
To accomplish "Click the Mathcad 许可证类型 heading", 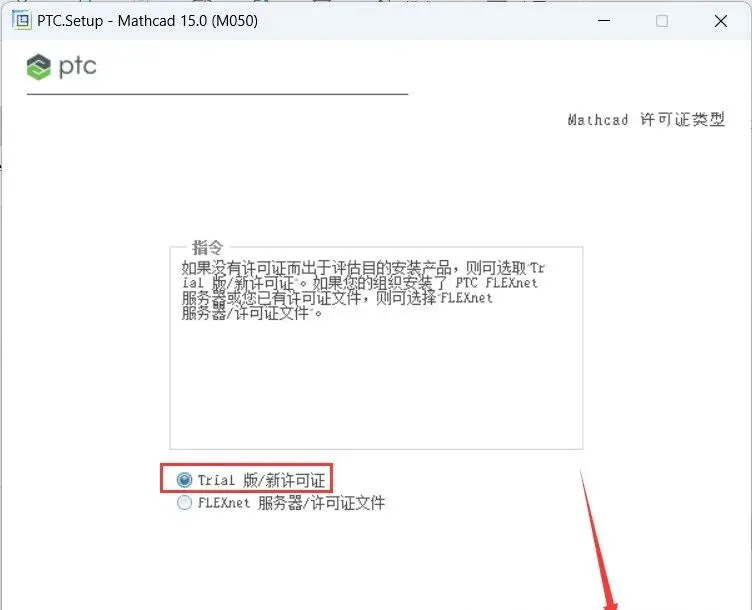I will [x=646, y=119].
